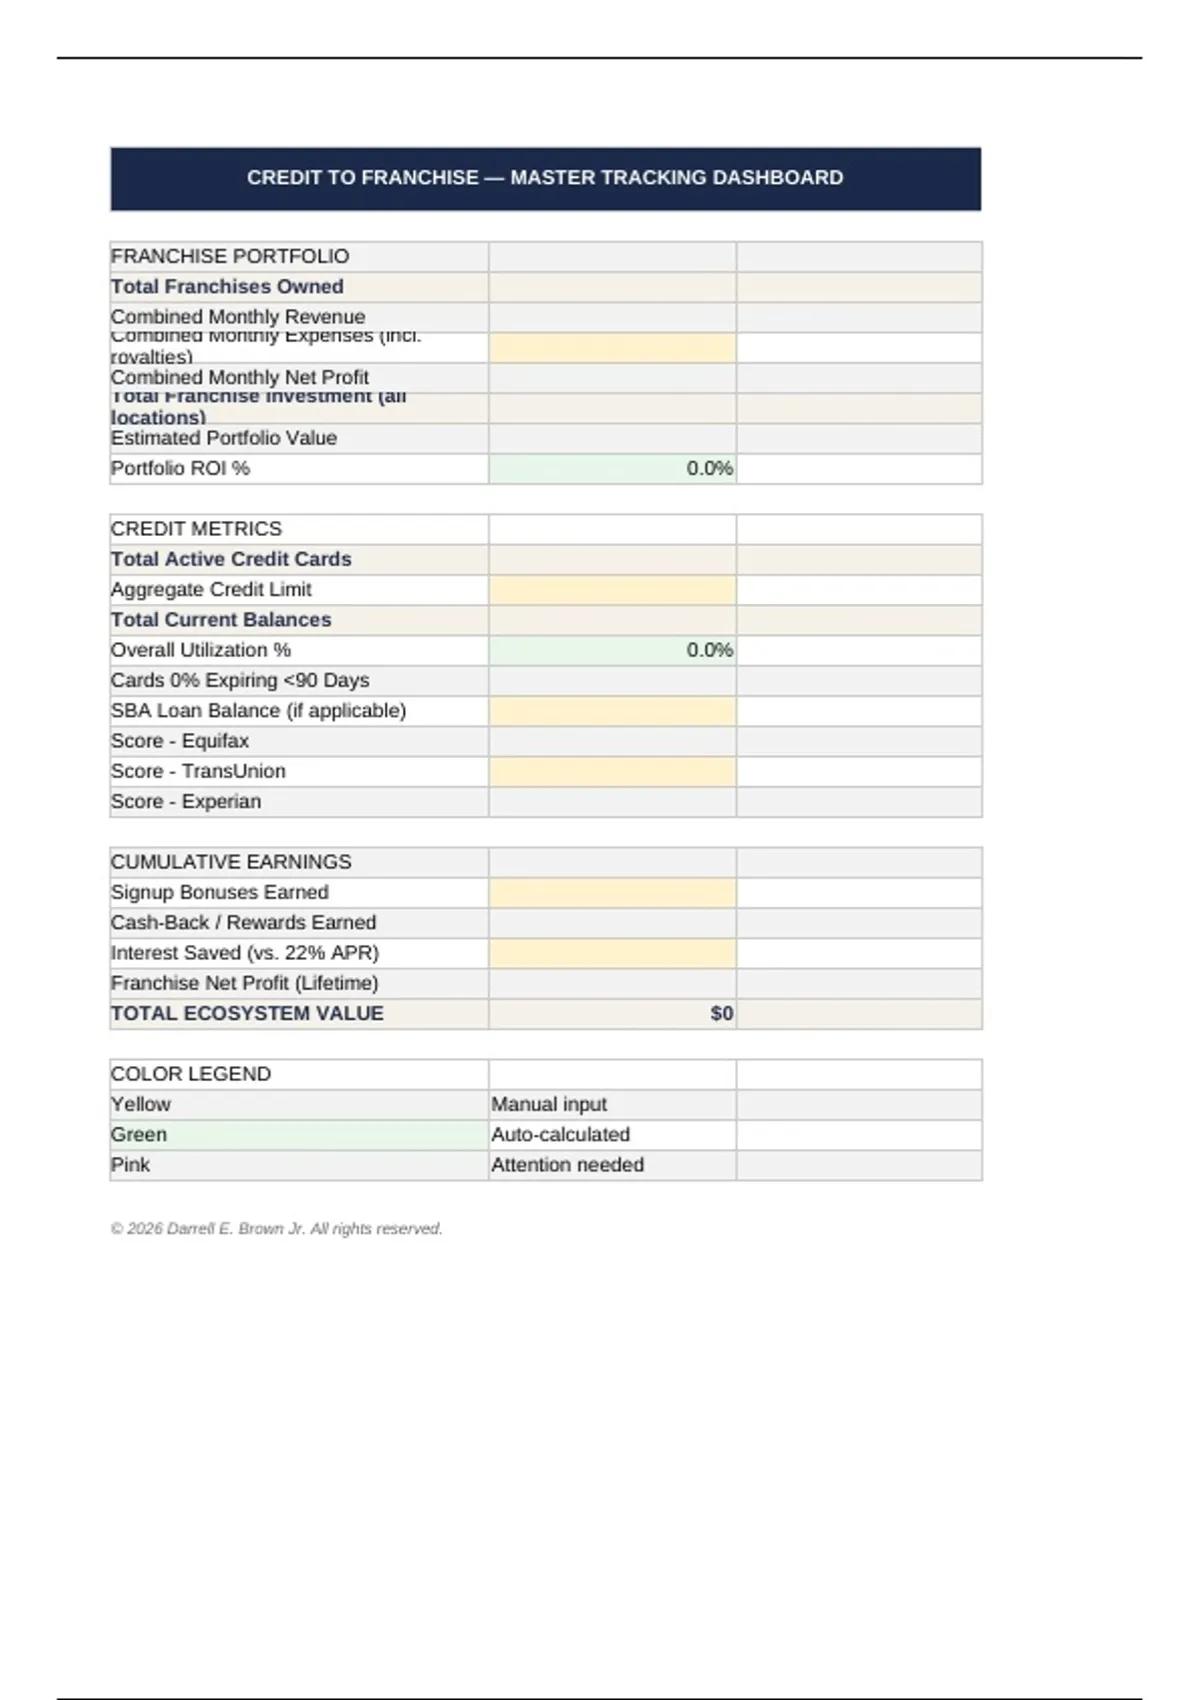This screenshot has height=1700, width=1200.
Task: Select the Aggregate Credit Limit input cell
Action: (612, 590)
